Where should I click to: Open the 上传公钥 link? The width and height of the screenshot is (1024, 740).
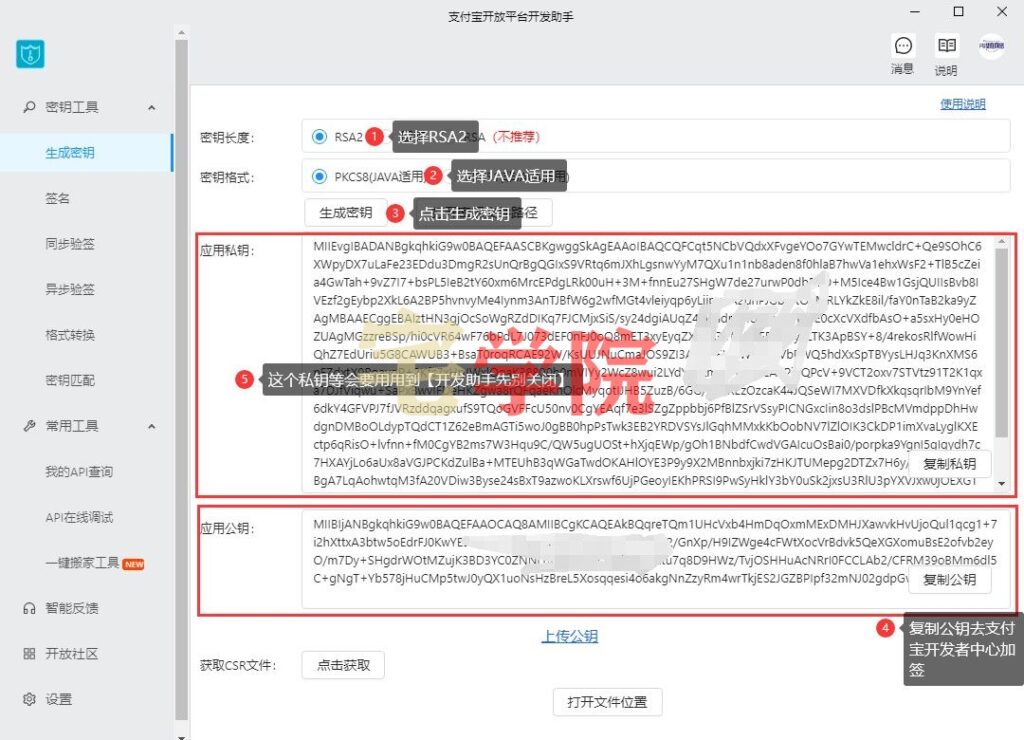point(569,636)
